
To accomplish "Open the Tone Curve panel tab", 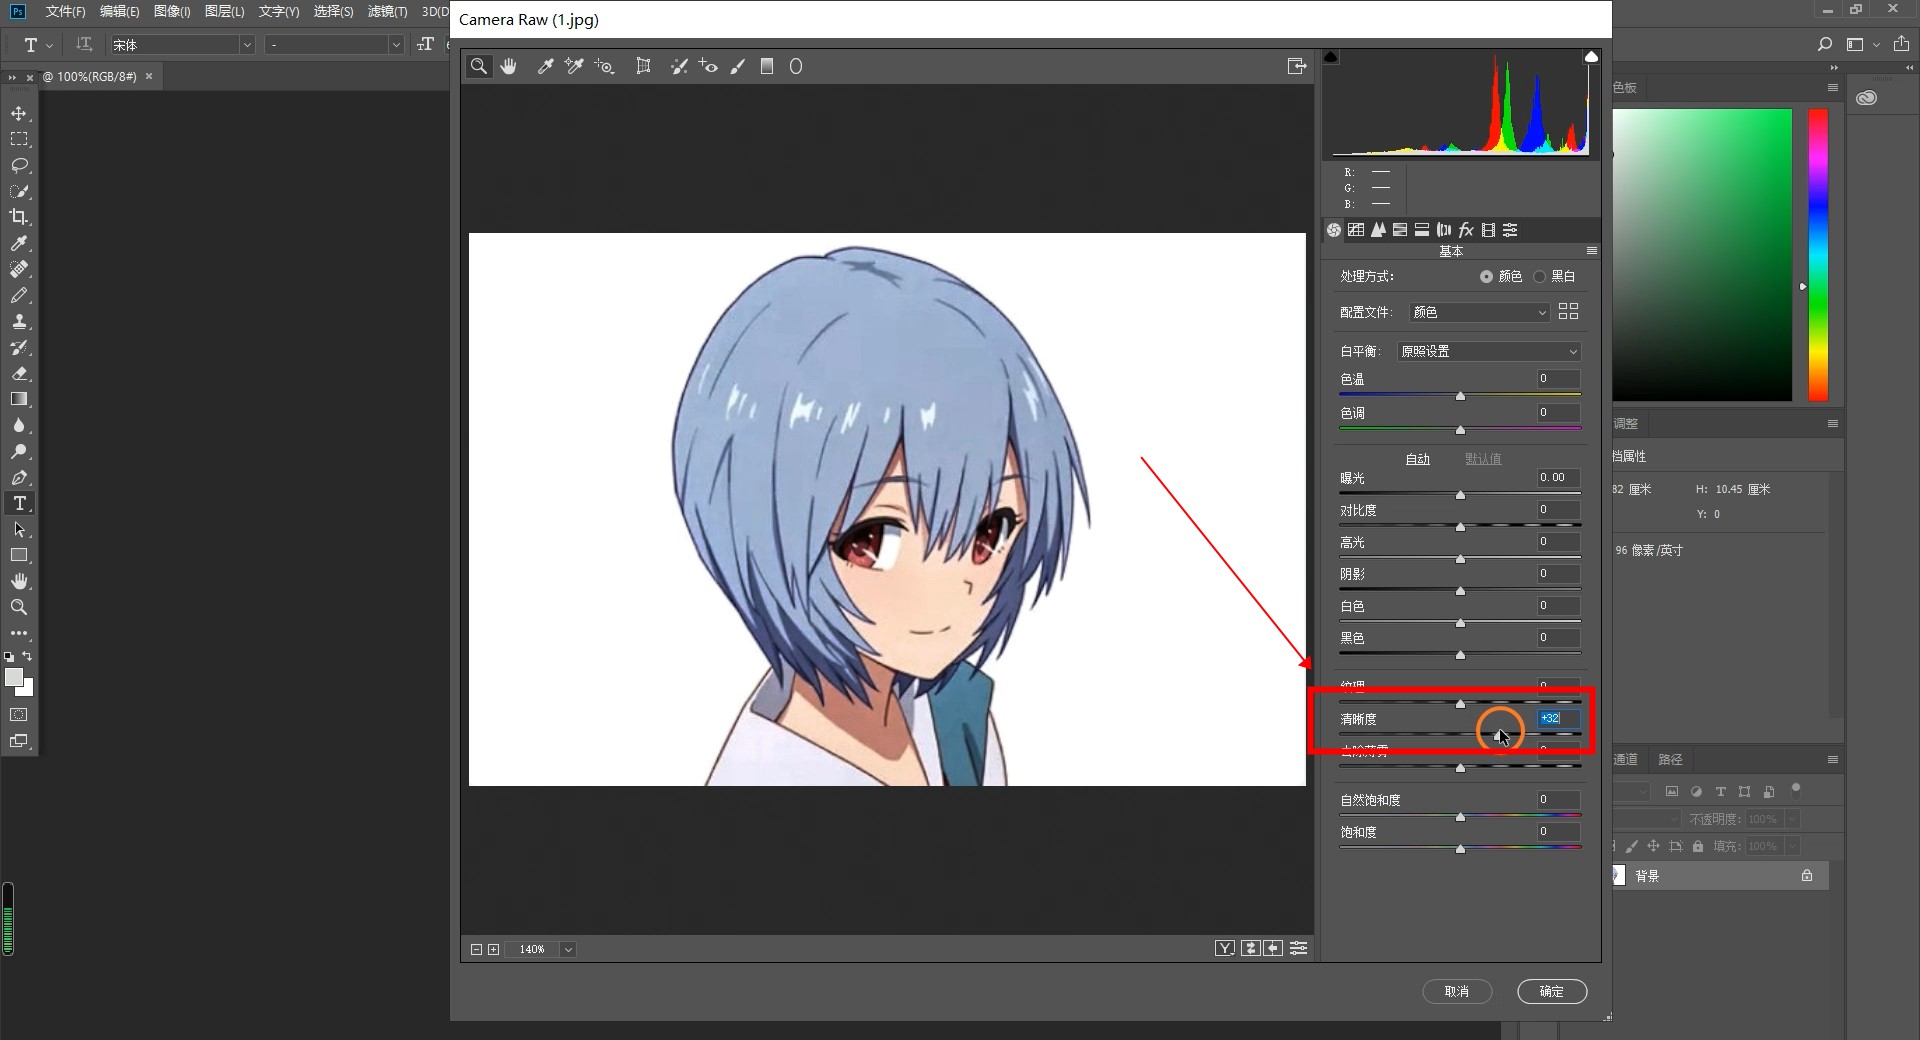I will pyautogui.click(x=1356, y=230).
